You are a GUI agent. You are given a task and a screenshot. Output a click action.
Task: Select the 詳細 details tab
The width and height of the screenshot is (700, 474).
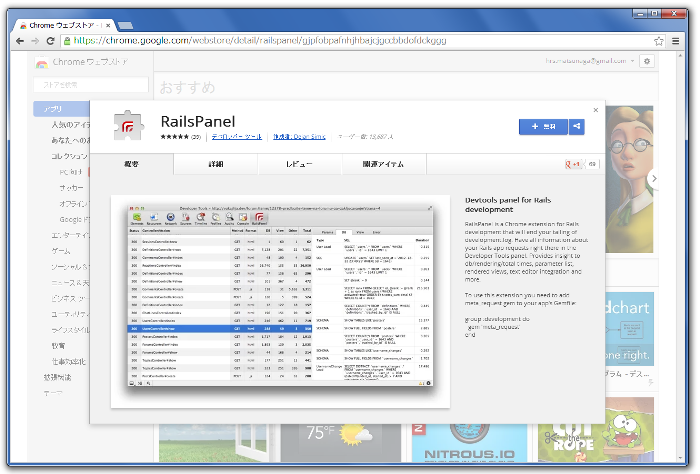pyautogui.click(x=216, y=164)
